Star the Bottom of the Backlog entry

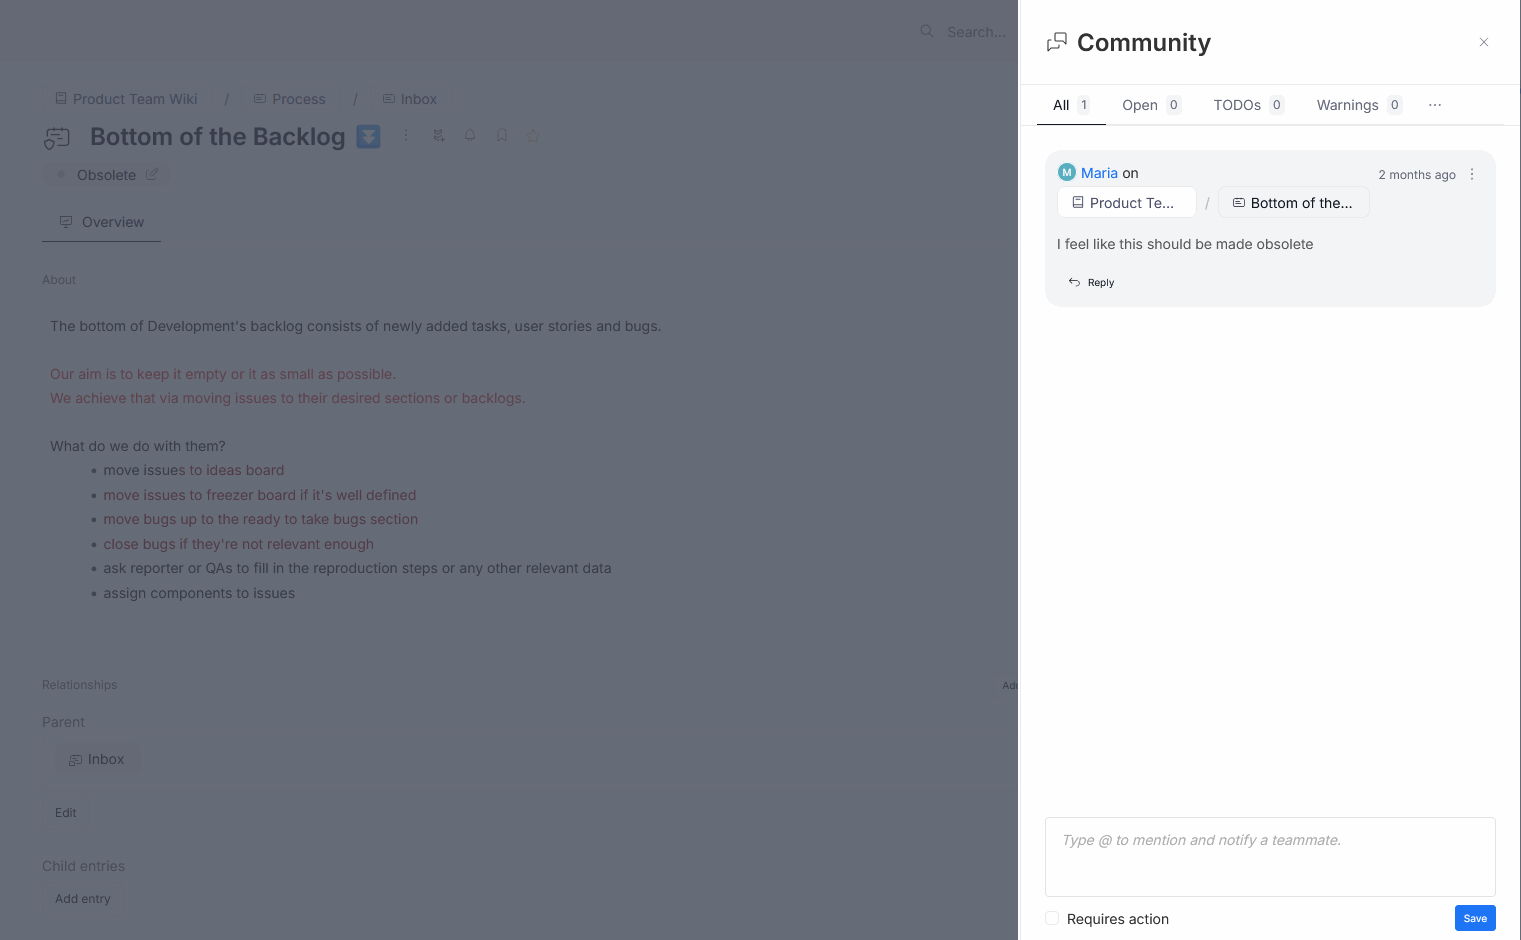tap(533, 135)
